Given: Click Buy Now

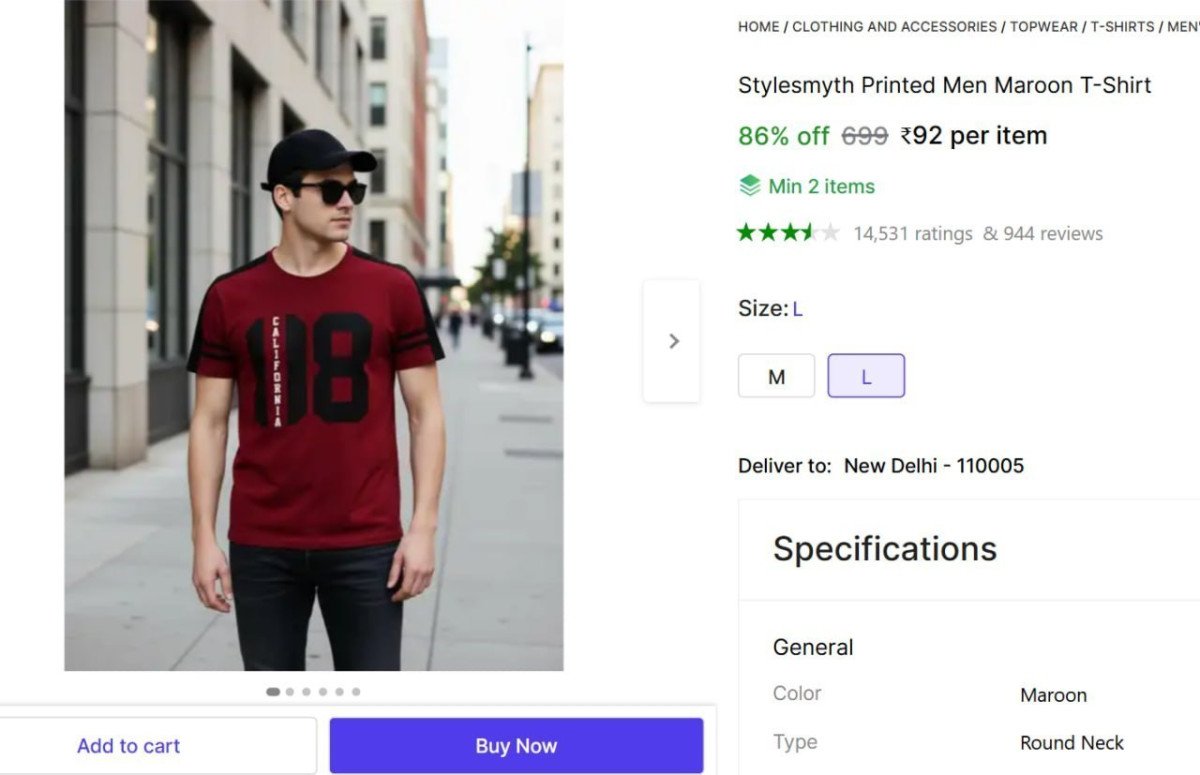Looking at the screenshot, I should click(x=516, y=745).
